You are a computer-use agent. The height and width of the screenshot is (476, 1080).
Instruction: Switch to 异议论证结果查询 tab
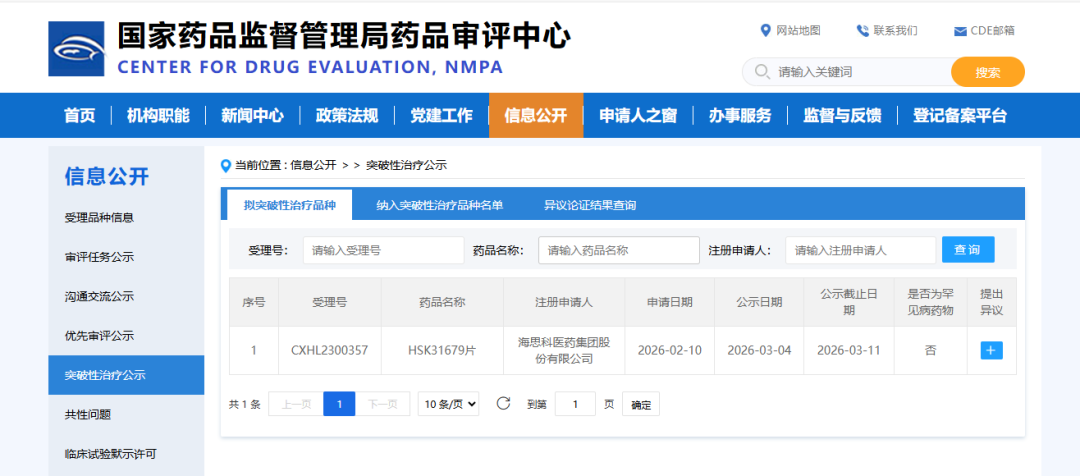(589, 205)
